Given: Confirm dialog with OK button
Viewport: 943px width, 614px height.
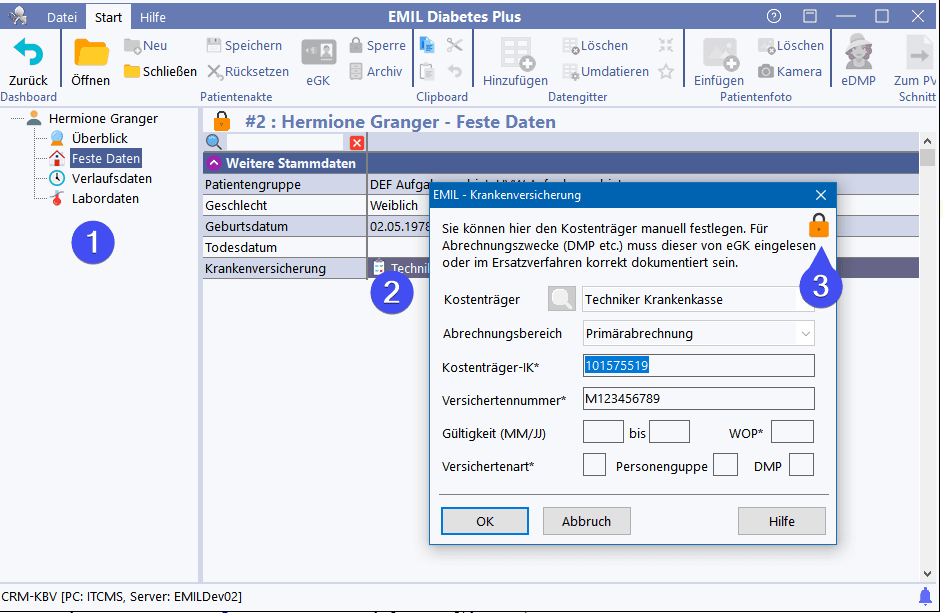Looking at the screenshot, I should coord(484,521).
